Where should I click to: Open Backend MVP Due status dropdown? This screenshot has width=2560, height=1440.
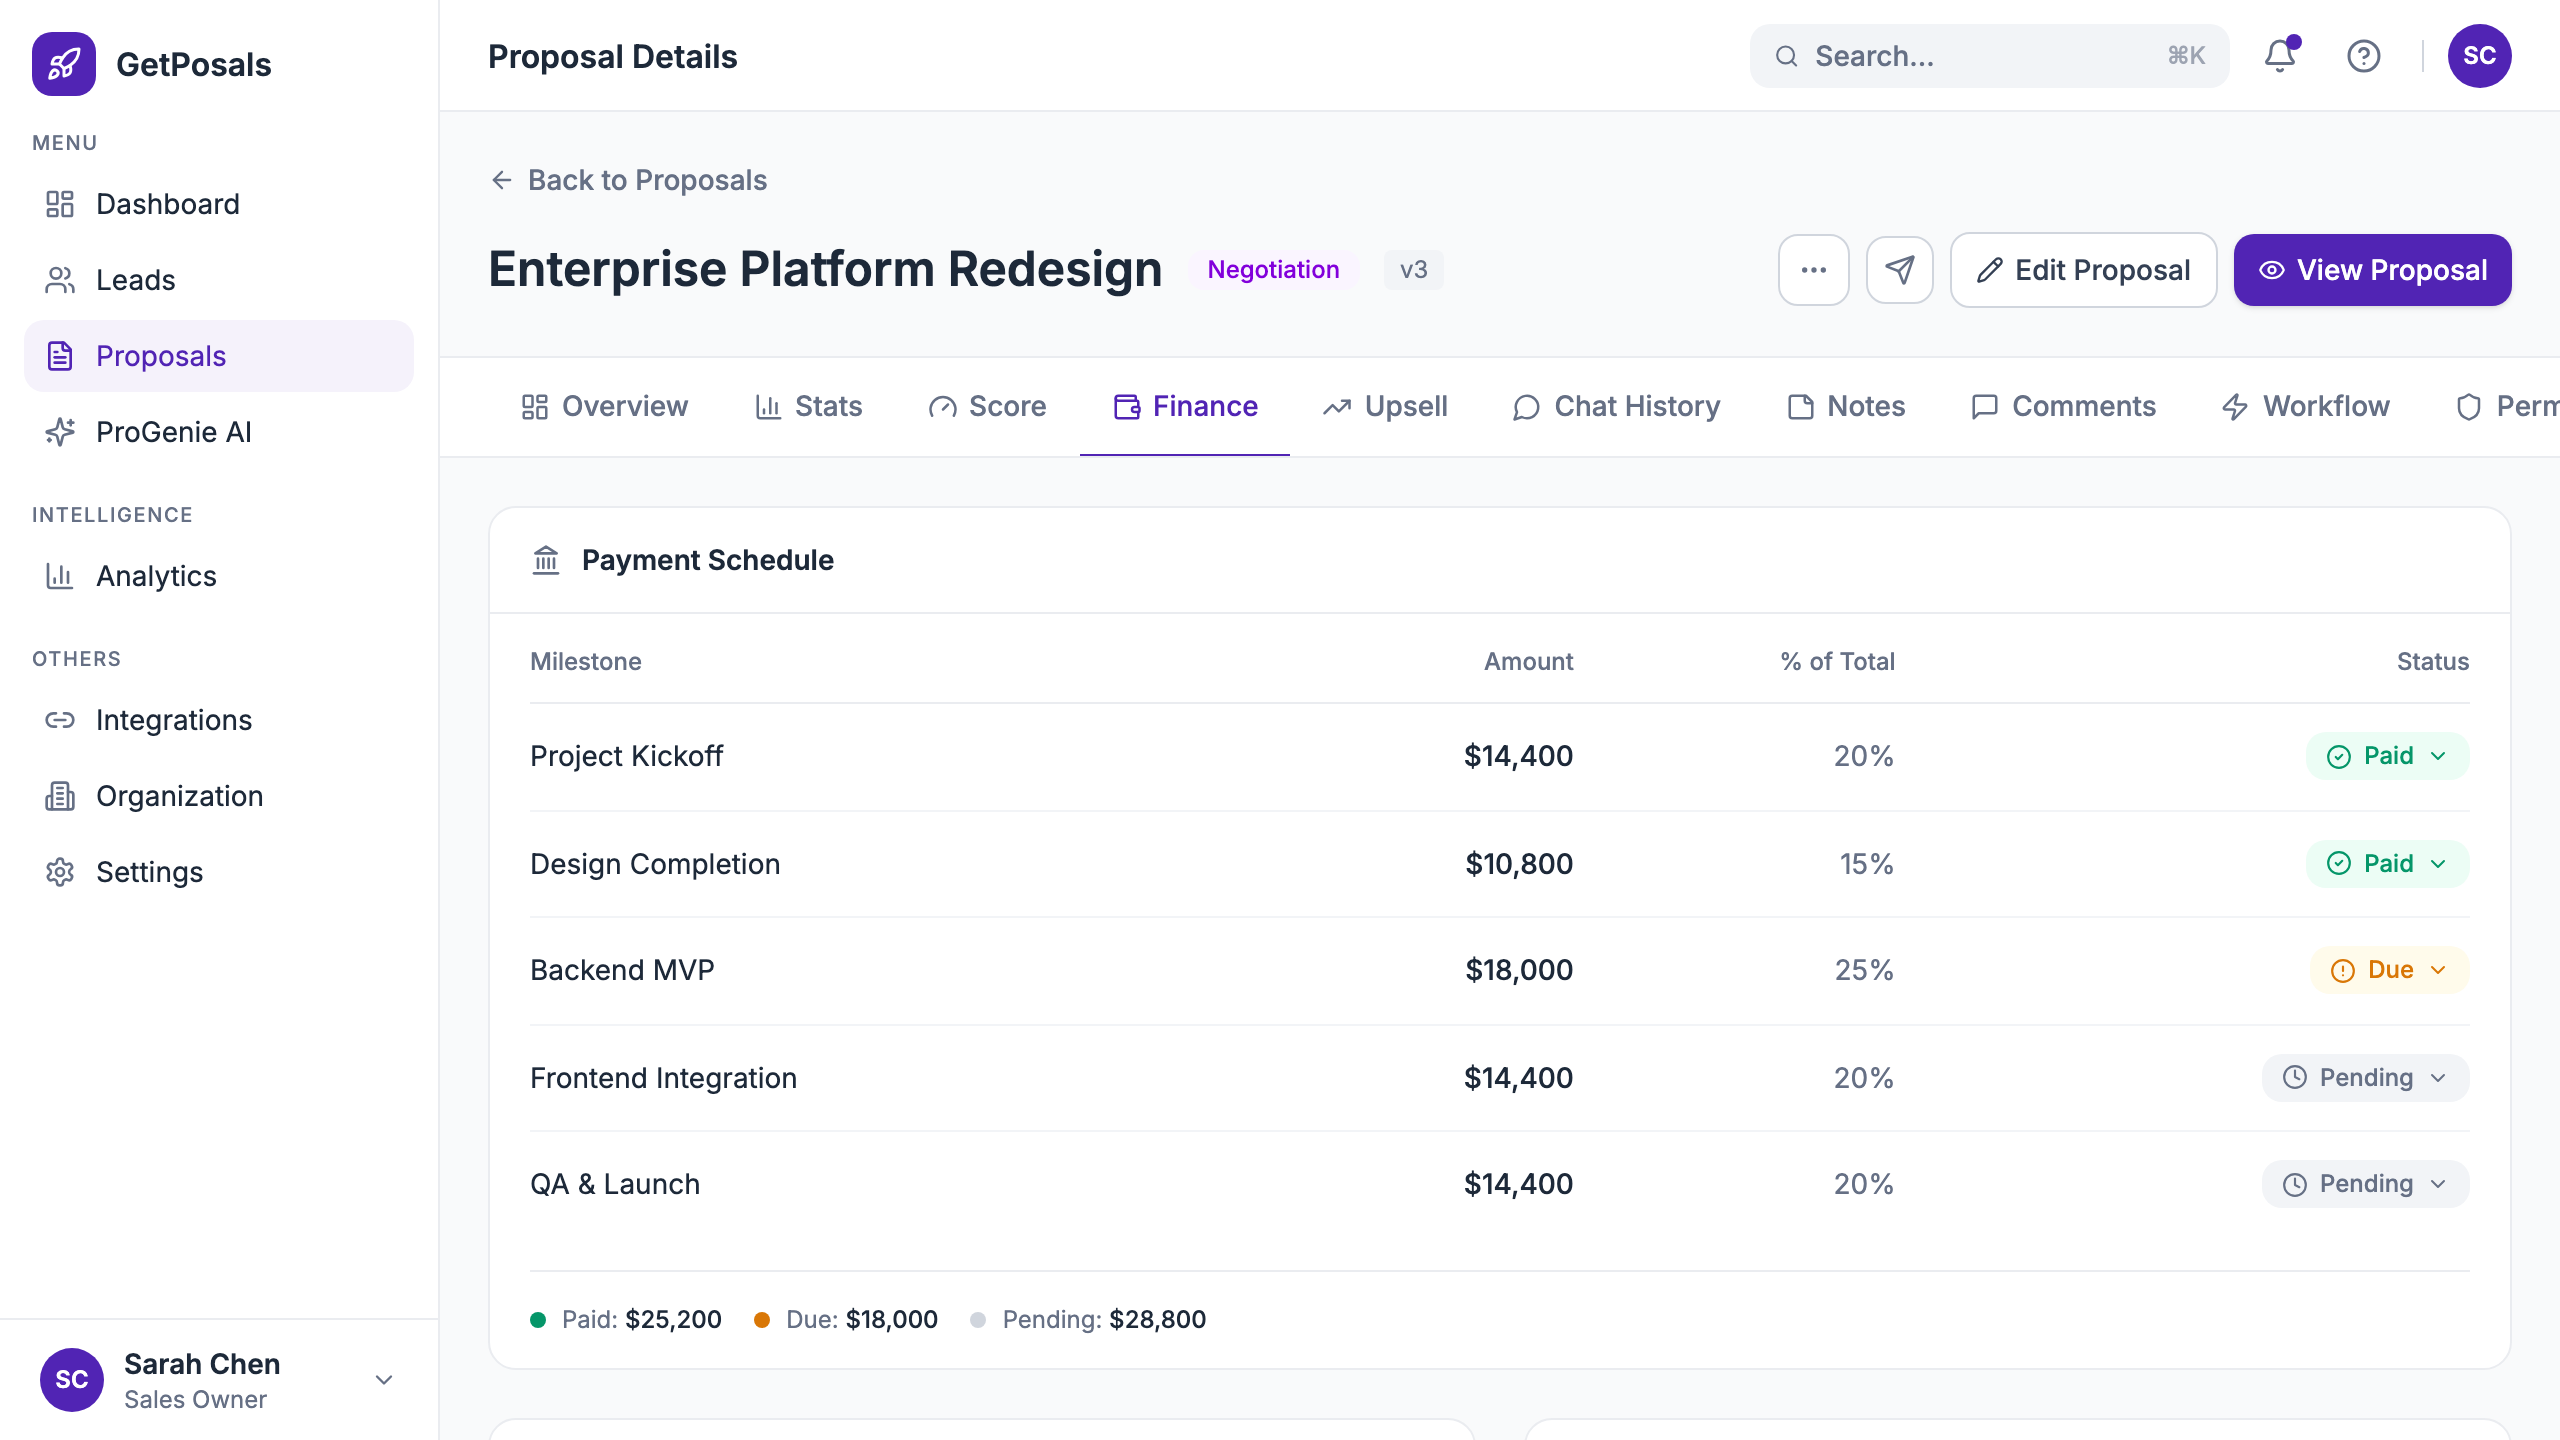(2390, 970)
